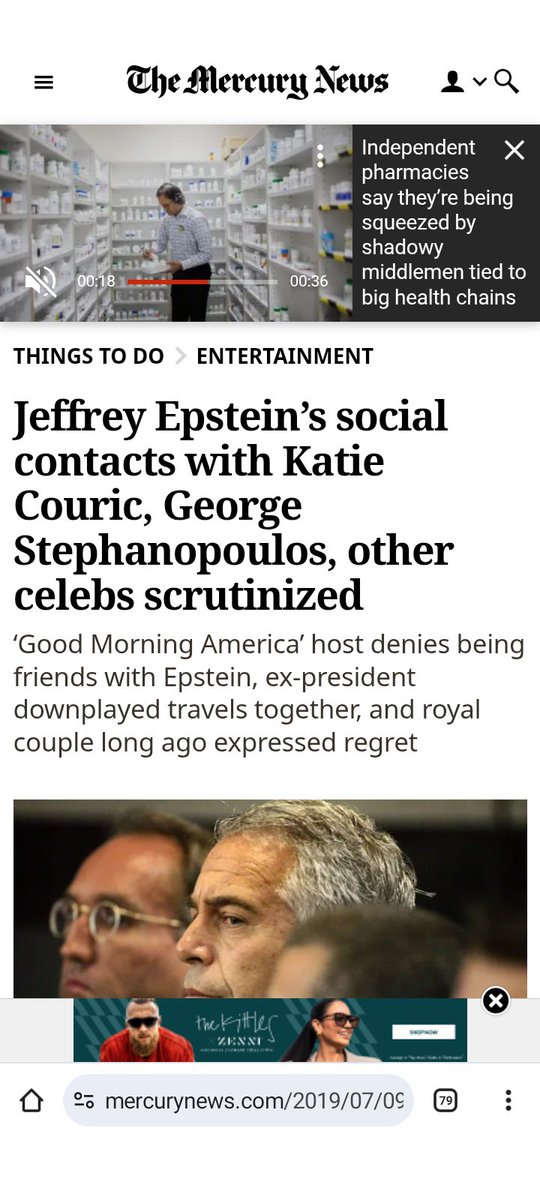Open the site info icon in address bar
Viewport: 540px width, 1200px height.
click(x=84, y=1101)
